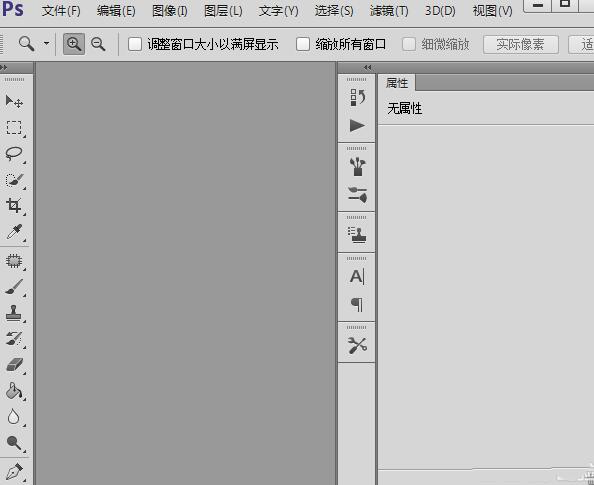594x485 pixels.
Task: Enable 调整窗口大小以满屏显示 checkbox
Action: pyautogui.click(x=135, y=44)
